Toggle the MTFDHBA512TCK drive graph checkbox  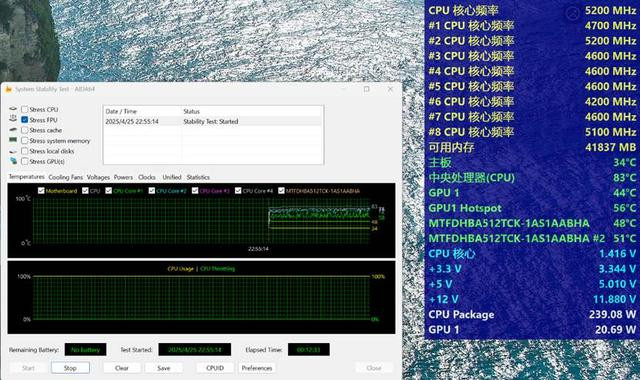click(x=281, y=191)
